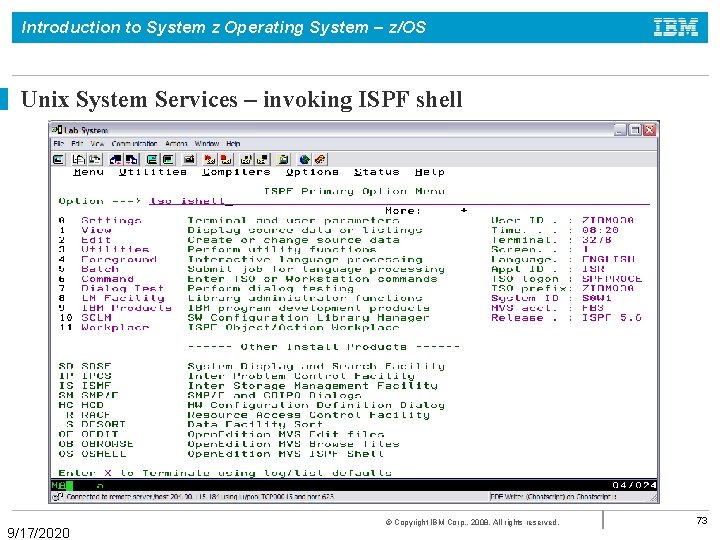Viewport: 720px width, 540px height.
Task: Click the Paste toolbar icon
Action: 95,159
